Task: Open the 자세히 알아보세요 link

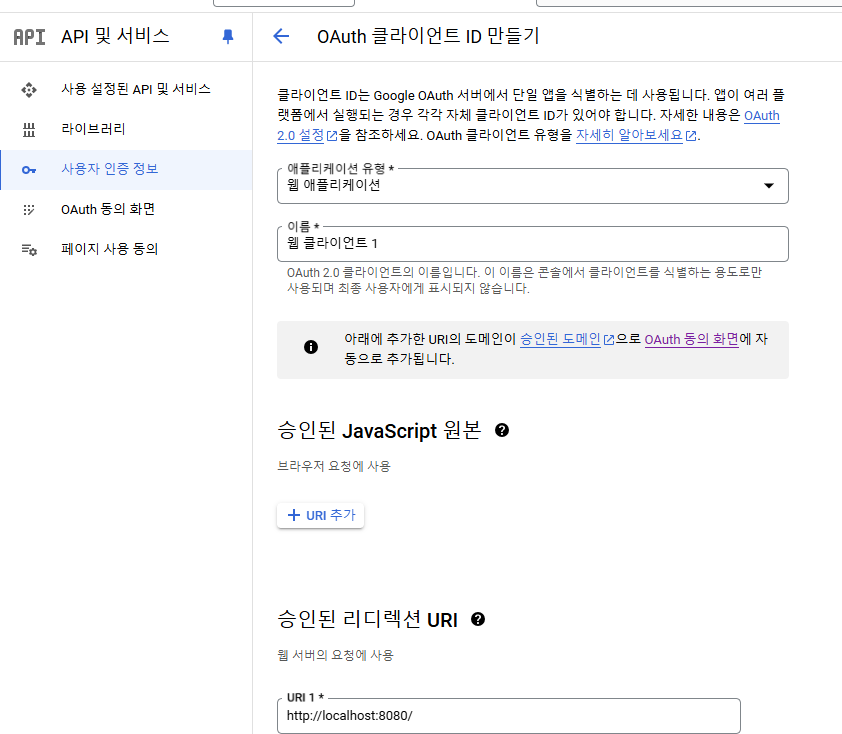Action: tap(629, 135)
